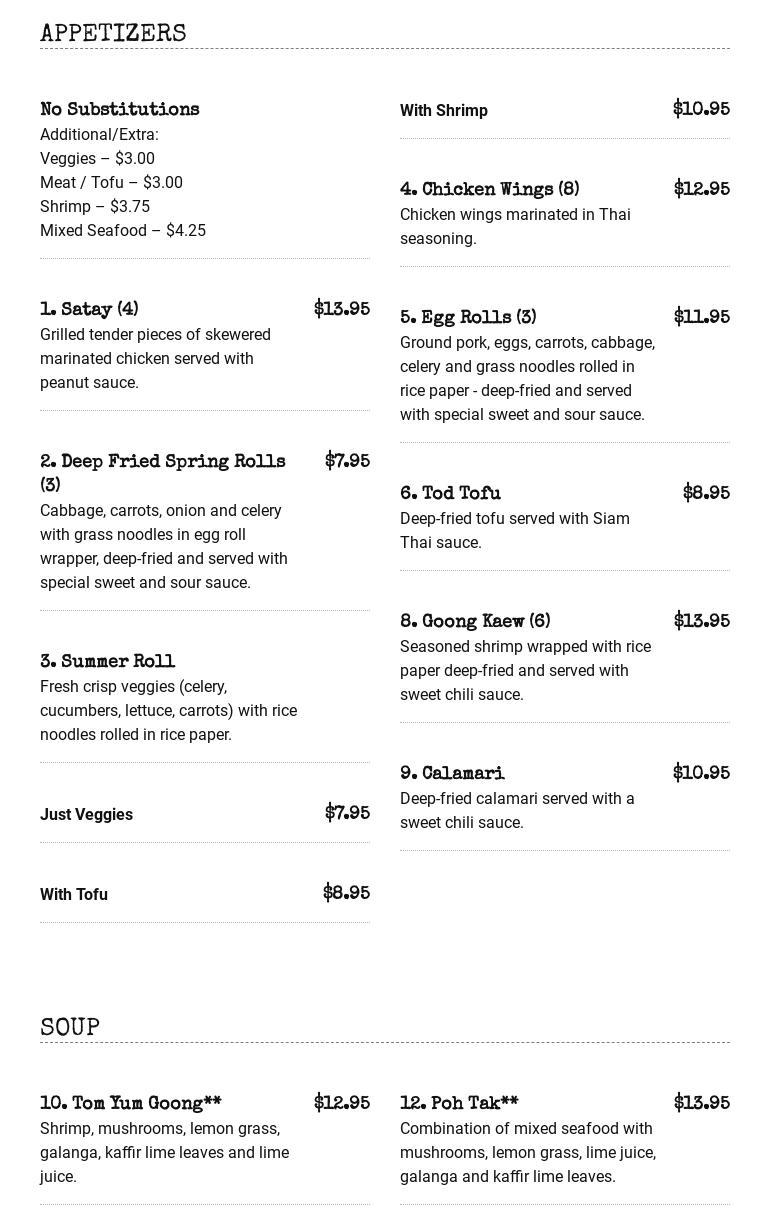770x1210 pixels.
Task: Select the Poh Tak soup title
Action: pyautogui.click(x=459, y=1104)
